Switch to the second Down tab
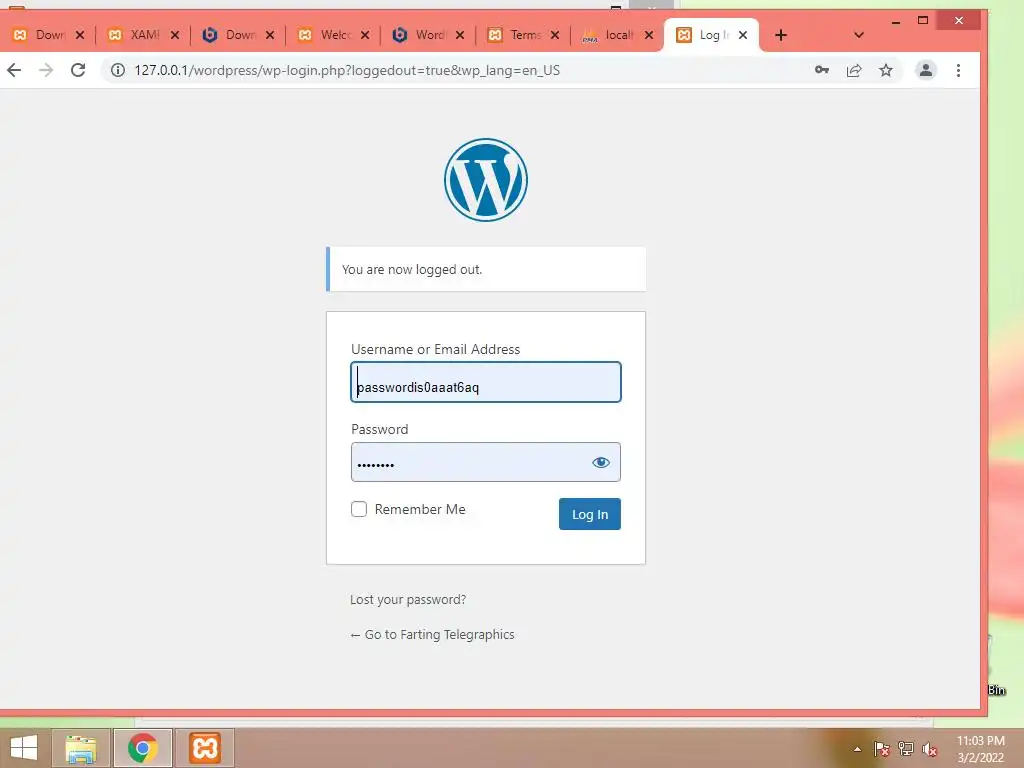1024x768 pixels. tap(231, 35)
